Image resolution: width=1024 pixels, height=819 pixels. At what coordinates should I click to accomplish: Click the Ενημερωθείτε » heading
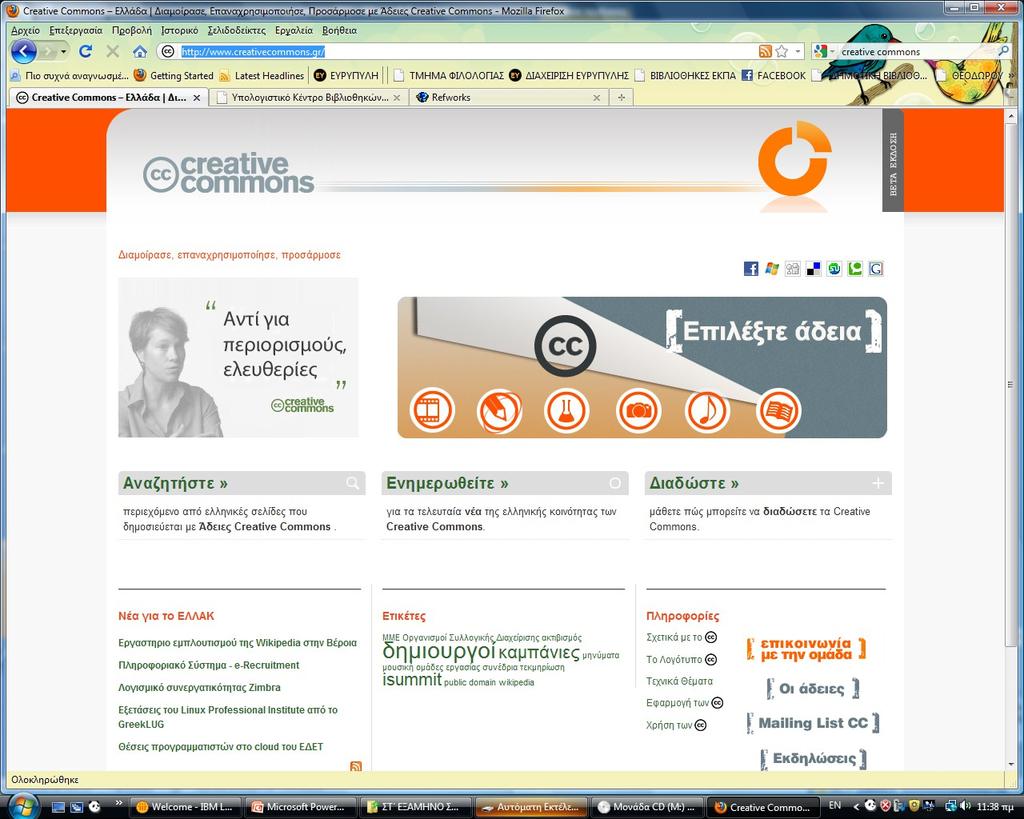coord(447,483)
